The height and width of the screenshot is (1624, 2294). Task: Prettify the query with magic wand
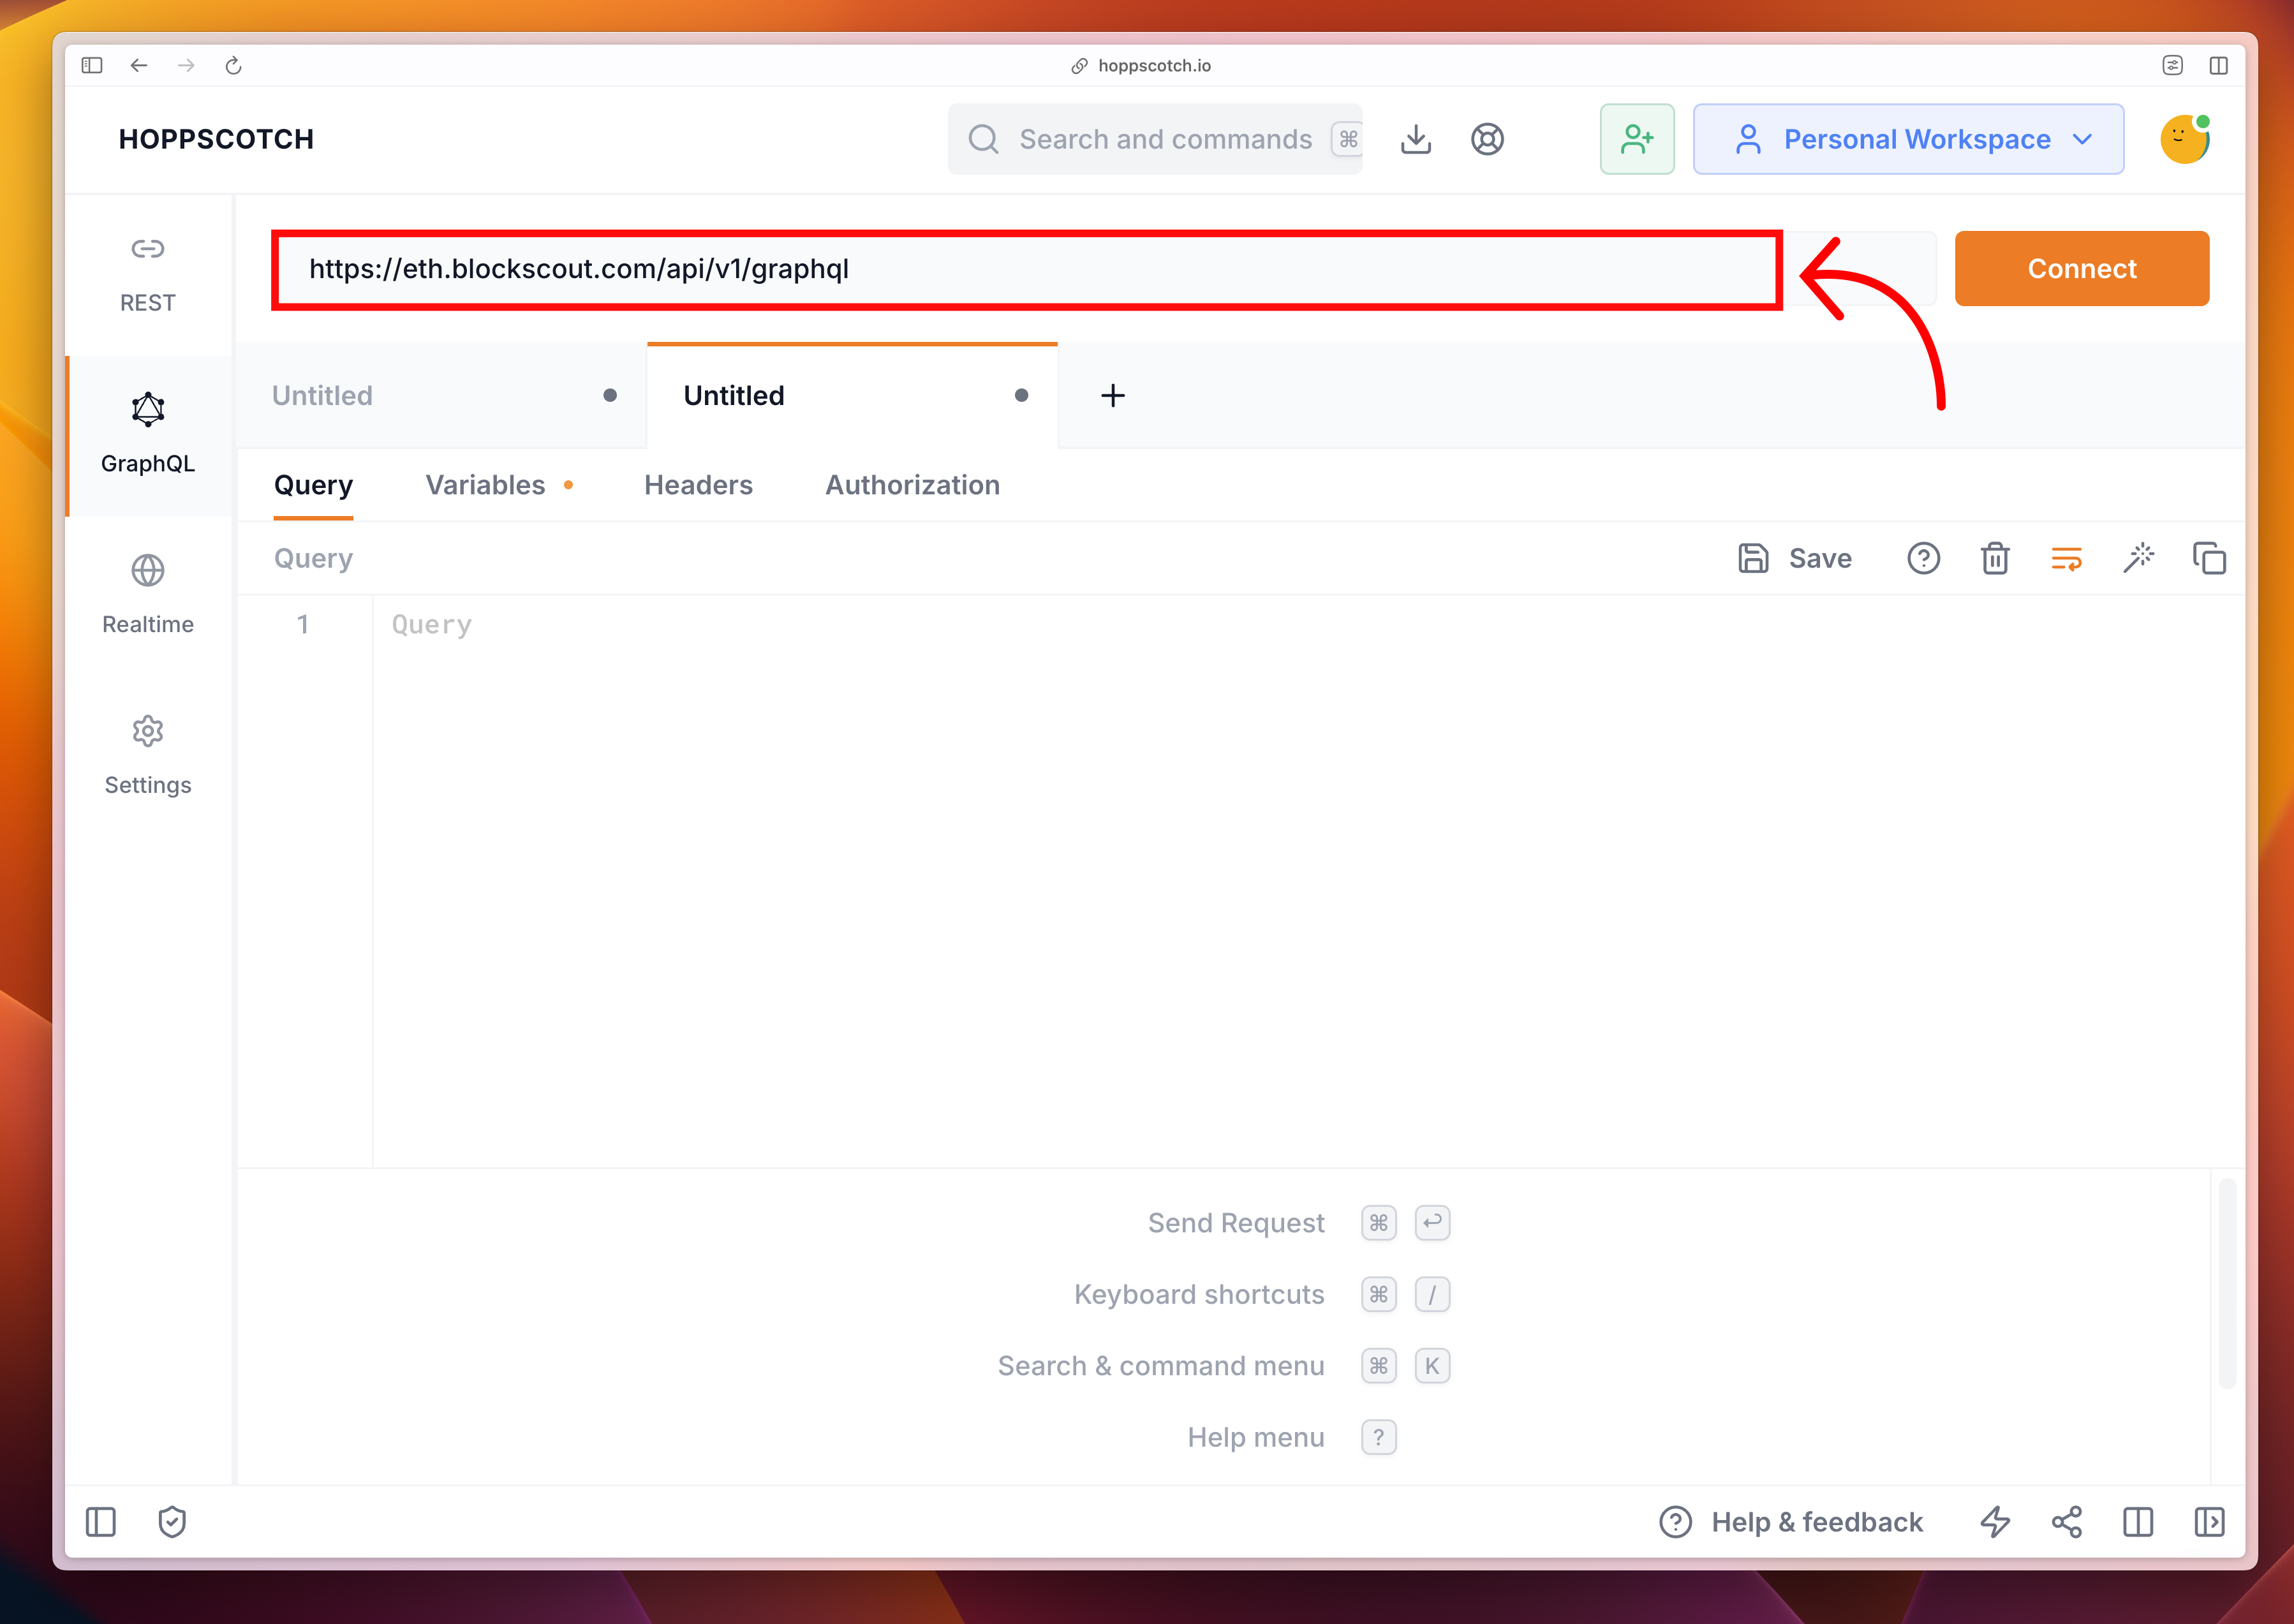(x=2138, y=558)
